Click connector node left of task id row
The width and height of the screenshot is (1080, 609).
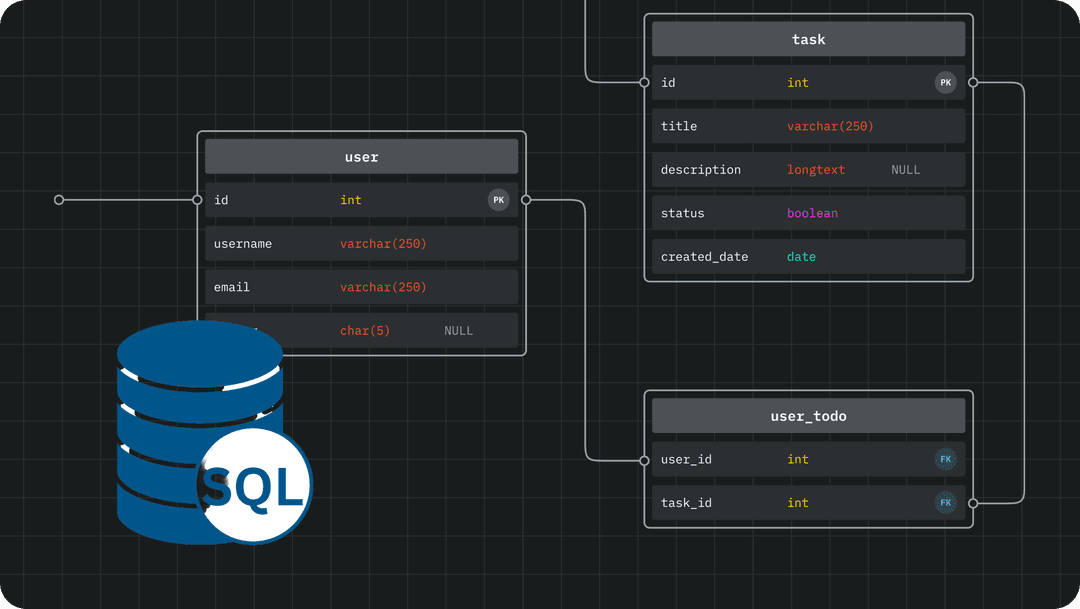click(644, 83)
